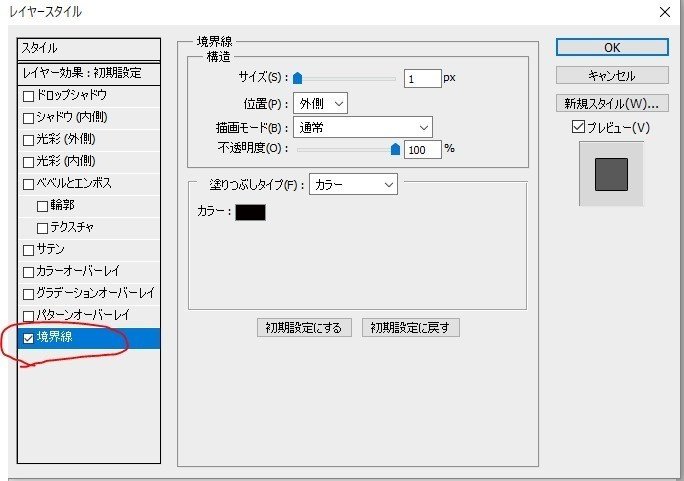This screenshot has height=481, width=684.
Task: Open the 位置(P) dropdown showing 外側
Action: [x=320, y=104]
